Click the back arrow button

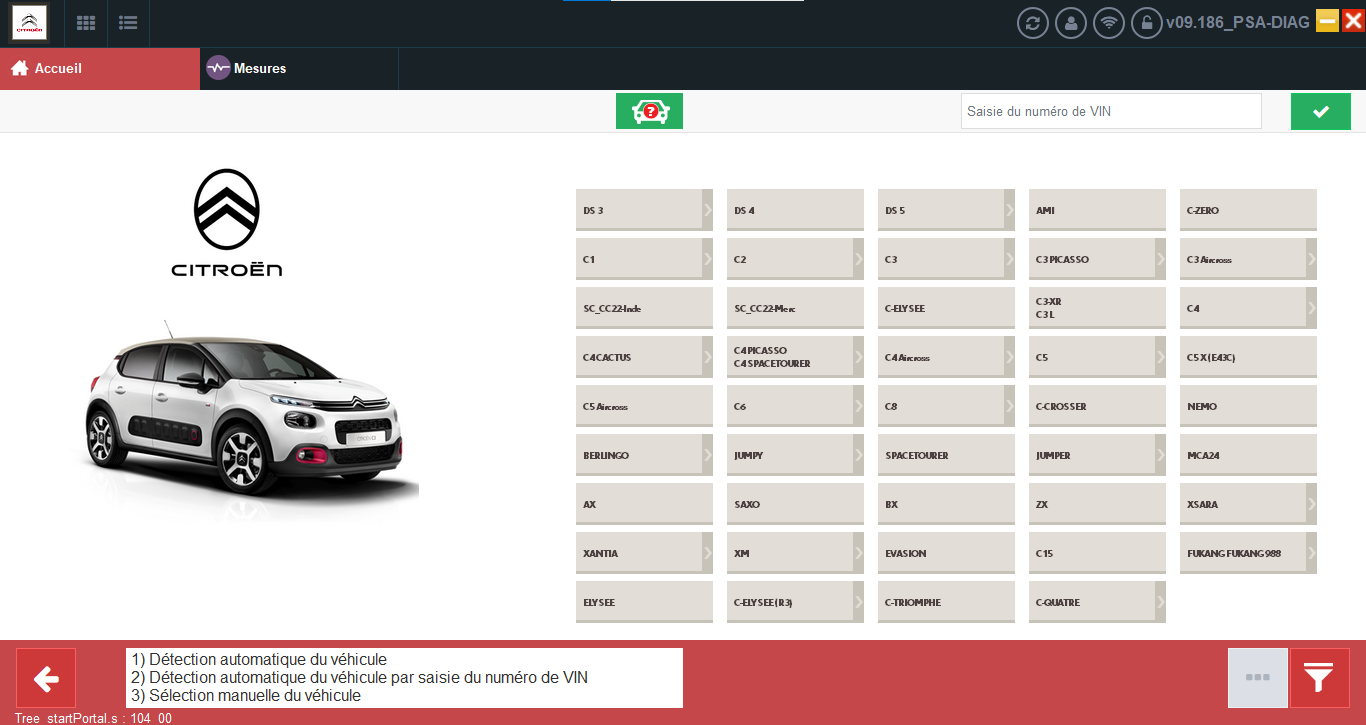(46, 678)
